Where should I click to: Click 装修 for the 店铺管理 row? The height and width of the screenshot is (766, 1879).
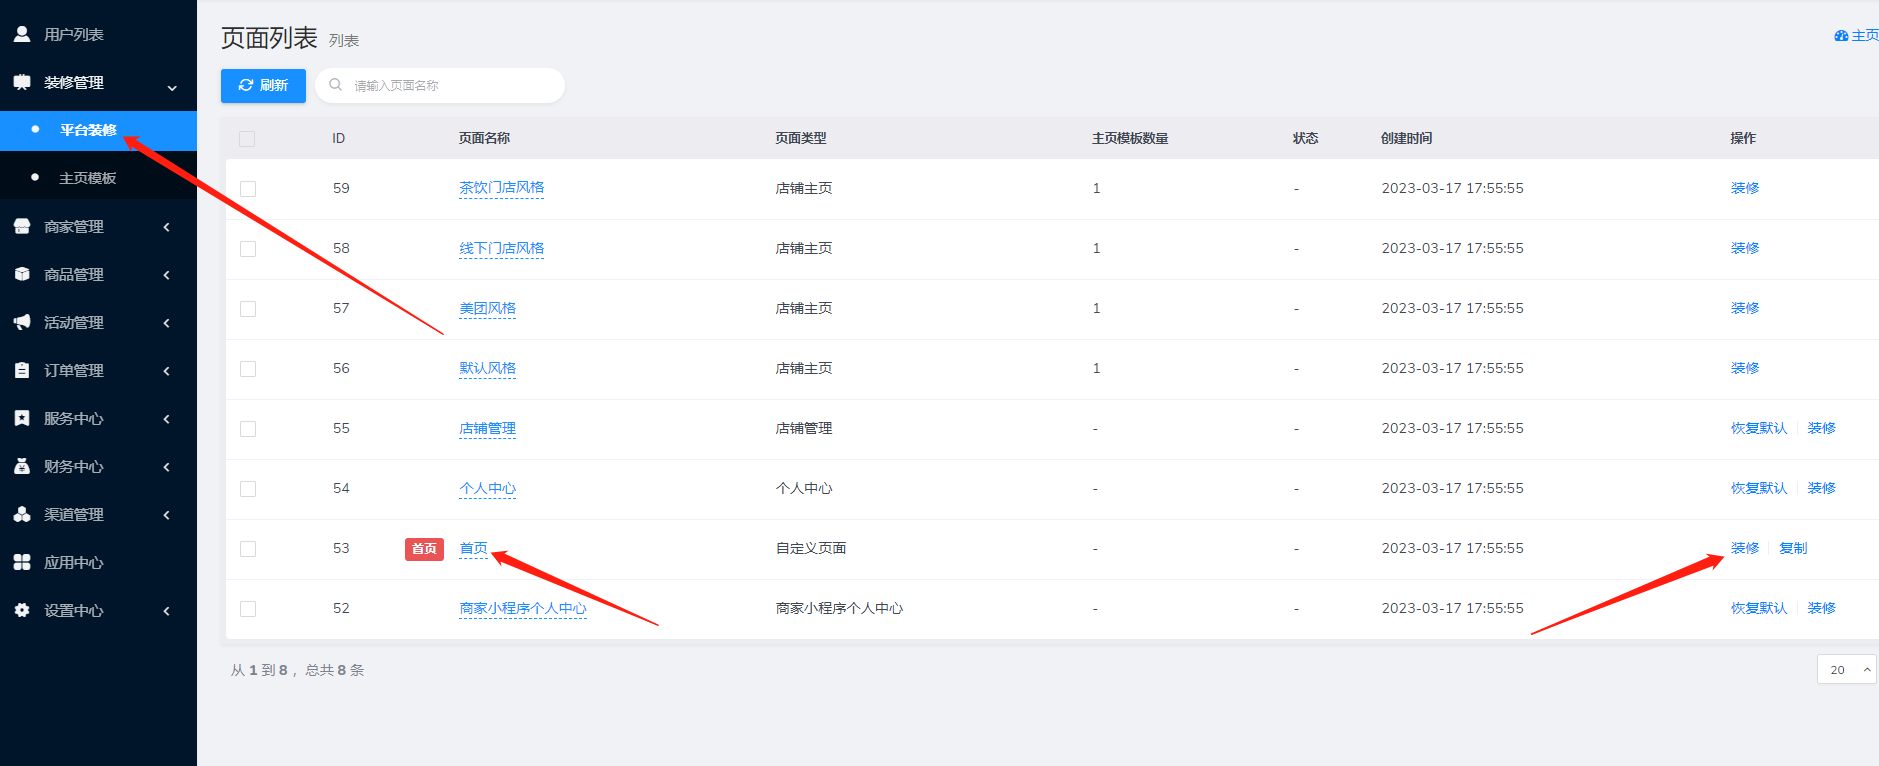tap(1822, 428)
